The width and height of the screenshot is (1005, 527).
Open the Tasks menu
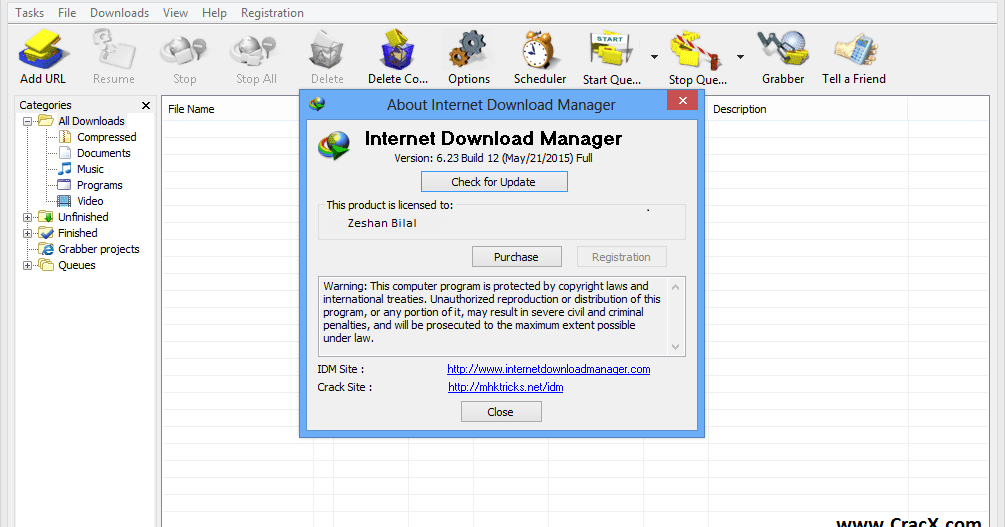tap(29, 13)
